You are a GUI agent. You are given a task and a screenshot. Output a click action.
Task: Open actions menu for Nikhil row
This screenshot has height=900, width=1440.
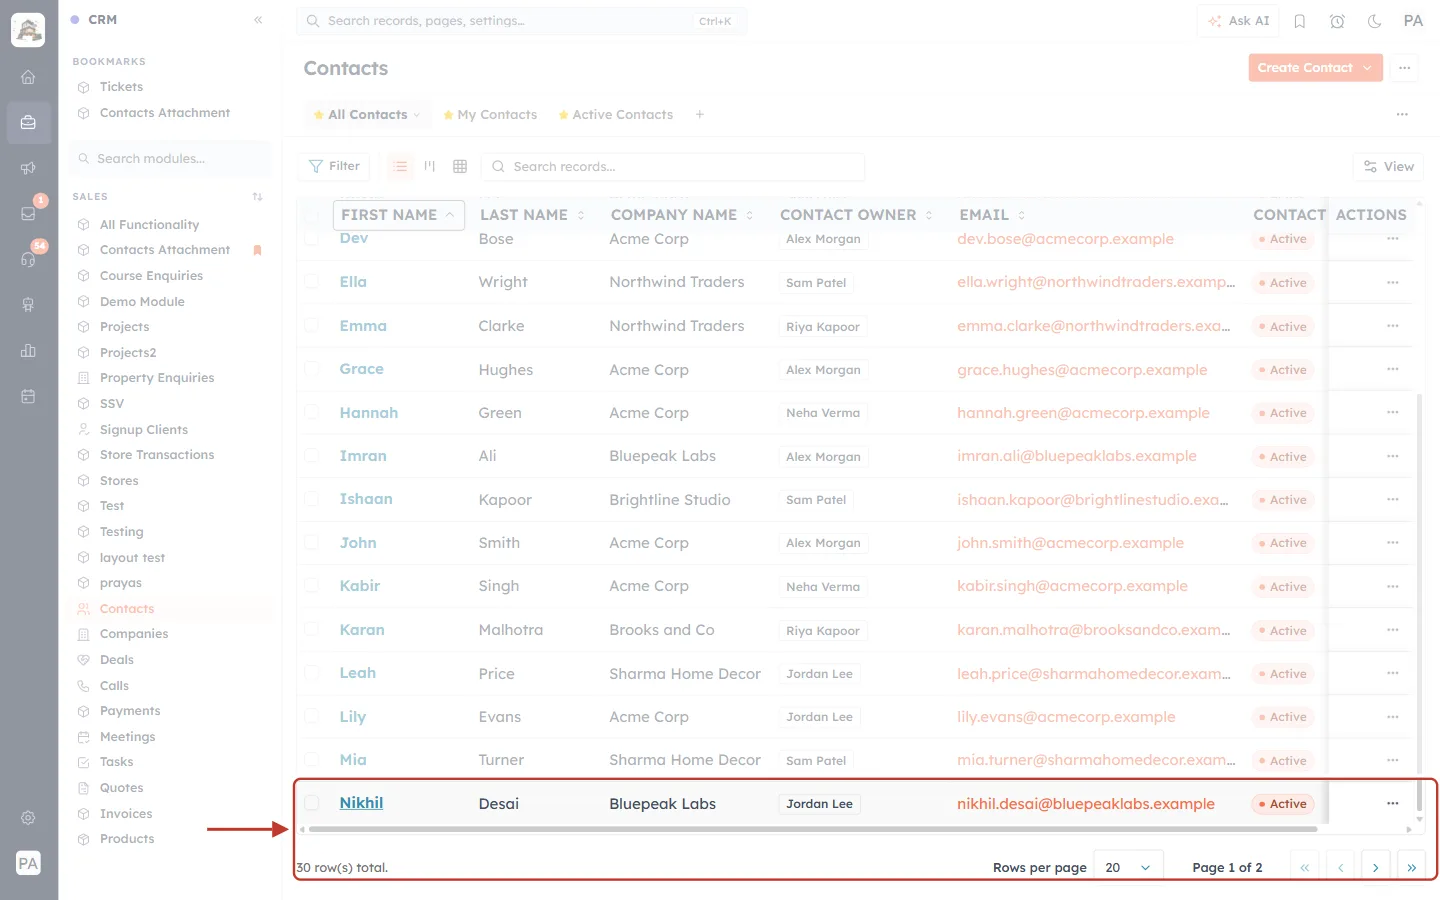tap(1393, 803)
